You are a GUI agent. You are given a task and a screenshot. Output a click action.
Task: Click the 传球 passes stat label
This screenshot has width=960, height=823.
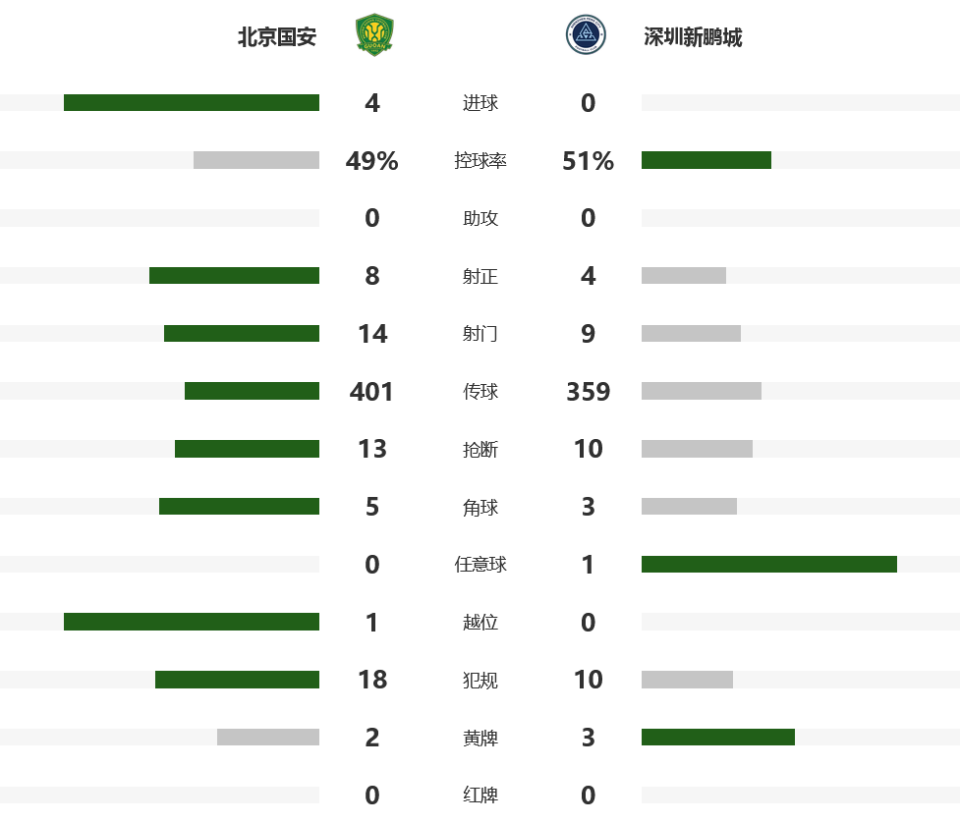pyautogui.click(x=480, y=391)
